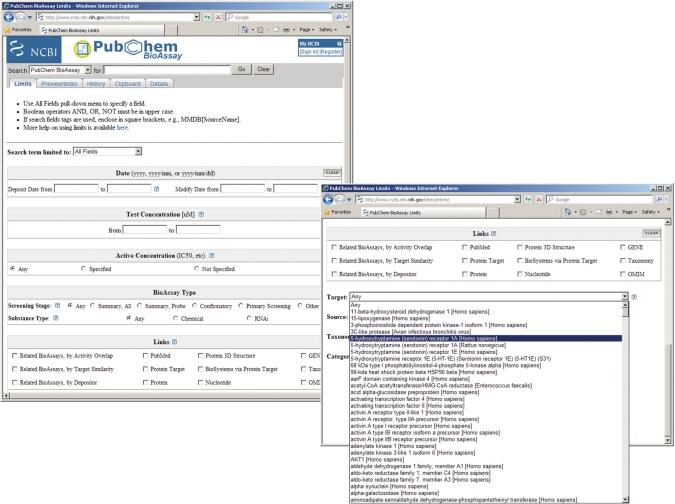This screenshot has height=504, width=675.
Task: Open help icon beside Links in left window
Action: point(174,342)
